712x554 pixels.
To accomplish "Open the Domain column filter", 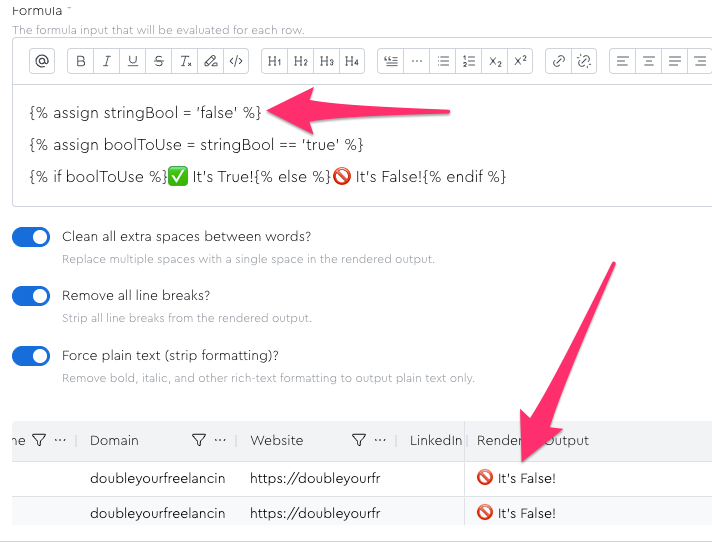I will [x=198, y=440].
